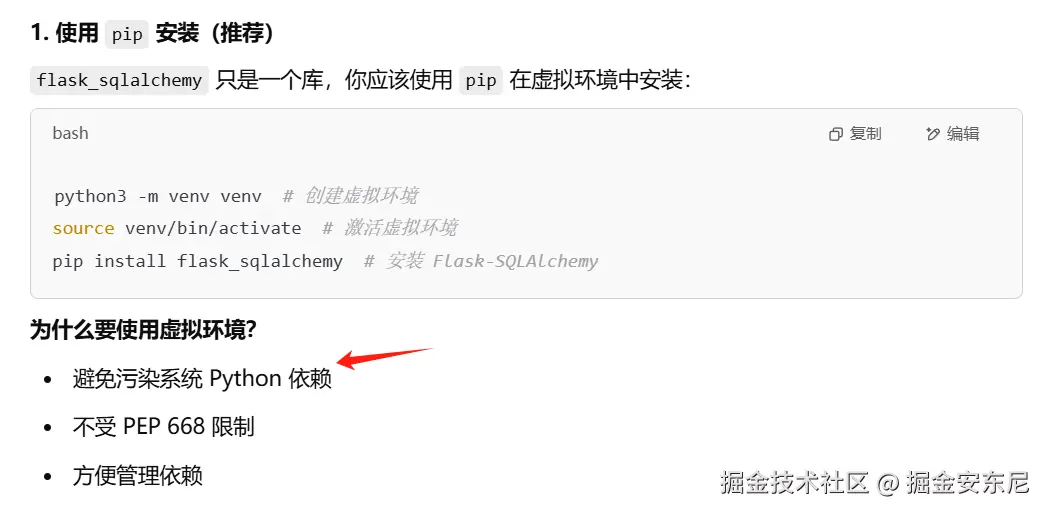Screen dimensions: 1047x513
Task: Click the 激活虚拟环境 comment
Action: pyautogui.click(x=390, y=228)
